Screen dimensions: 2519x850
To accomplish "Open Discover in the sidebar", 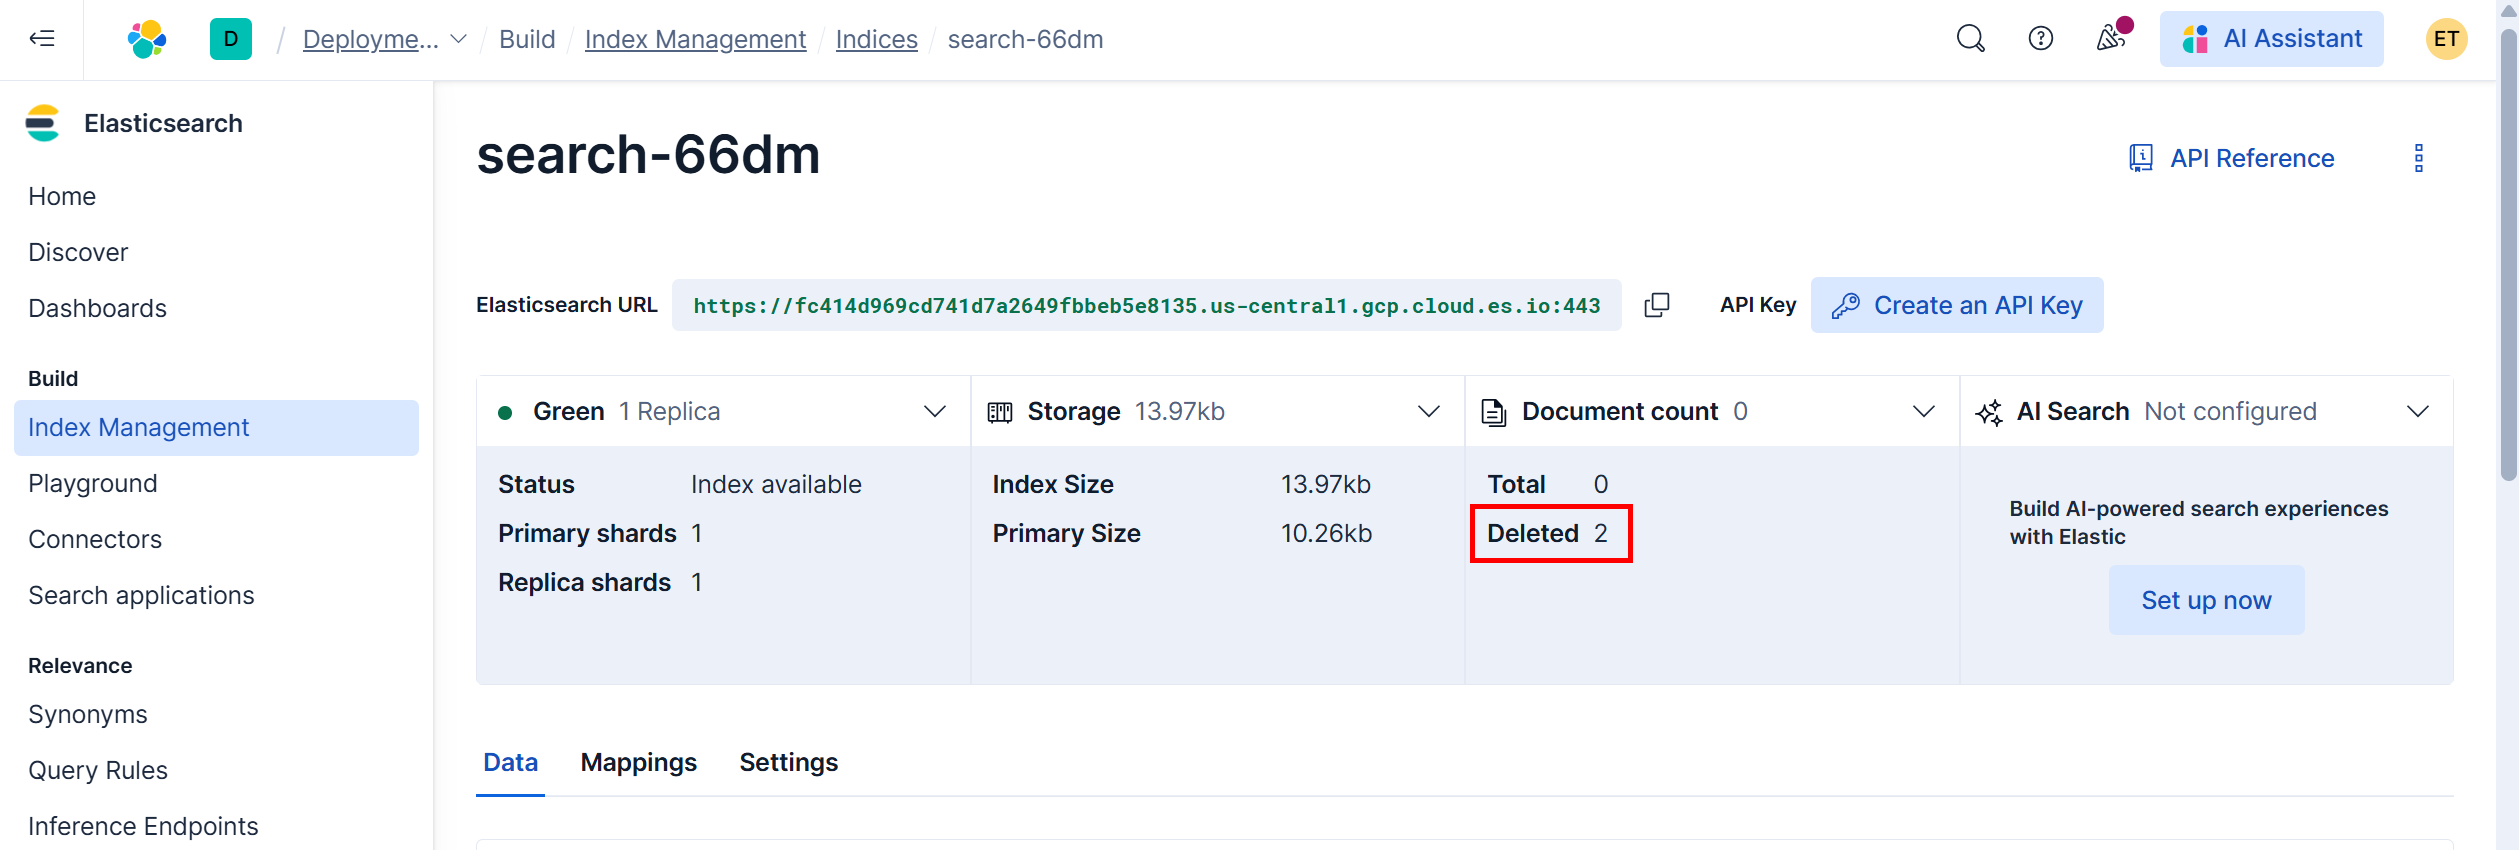I will point(78,253).
